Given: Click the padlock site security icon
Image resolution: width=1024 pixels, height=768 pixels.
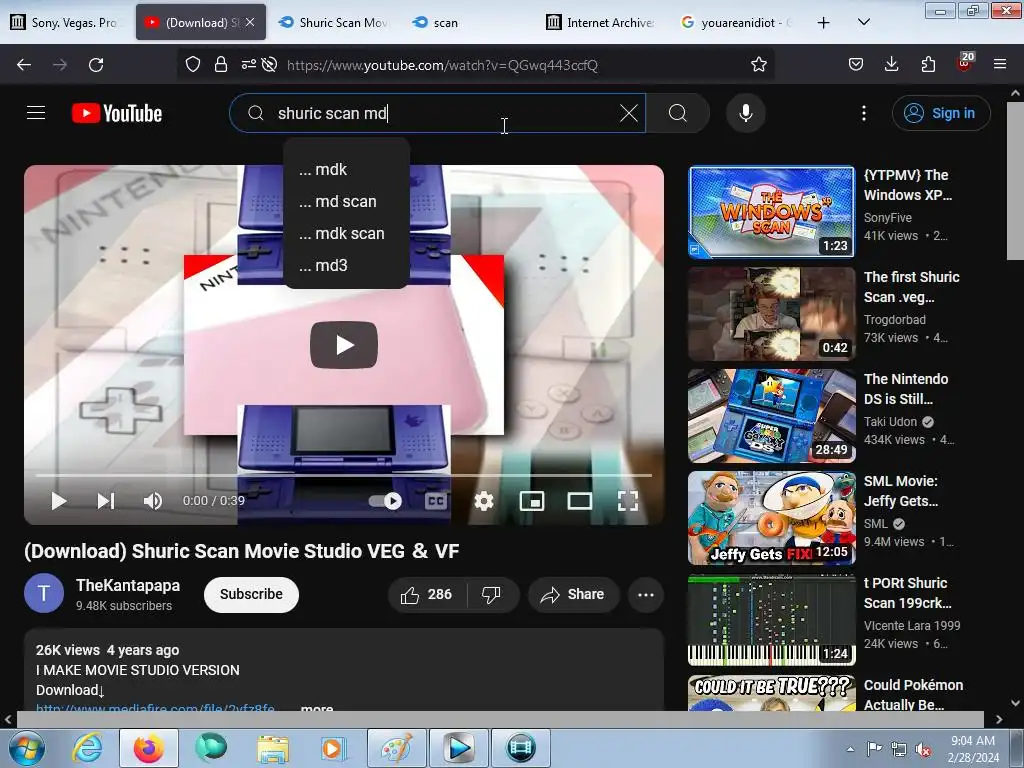Looking at the screenshot, I should point(221,65).
